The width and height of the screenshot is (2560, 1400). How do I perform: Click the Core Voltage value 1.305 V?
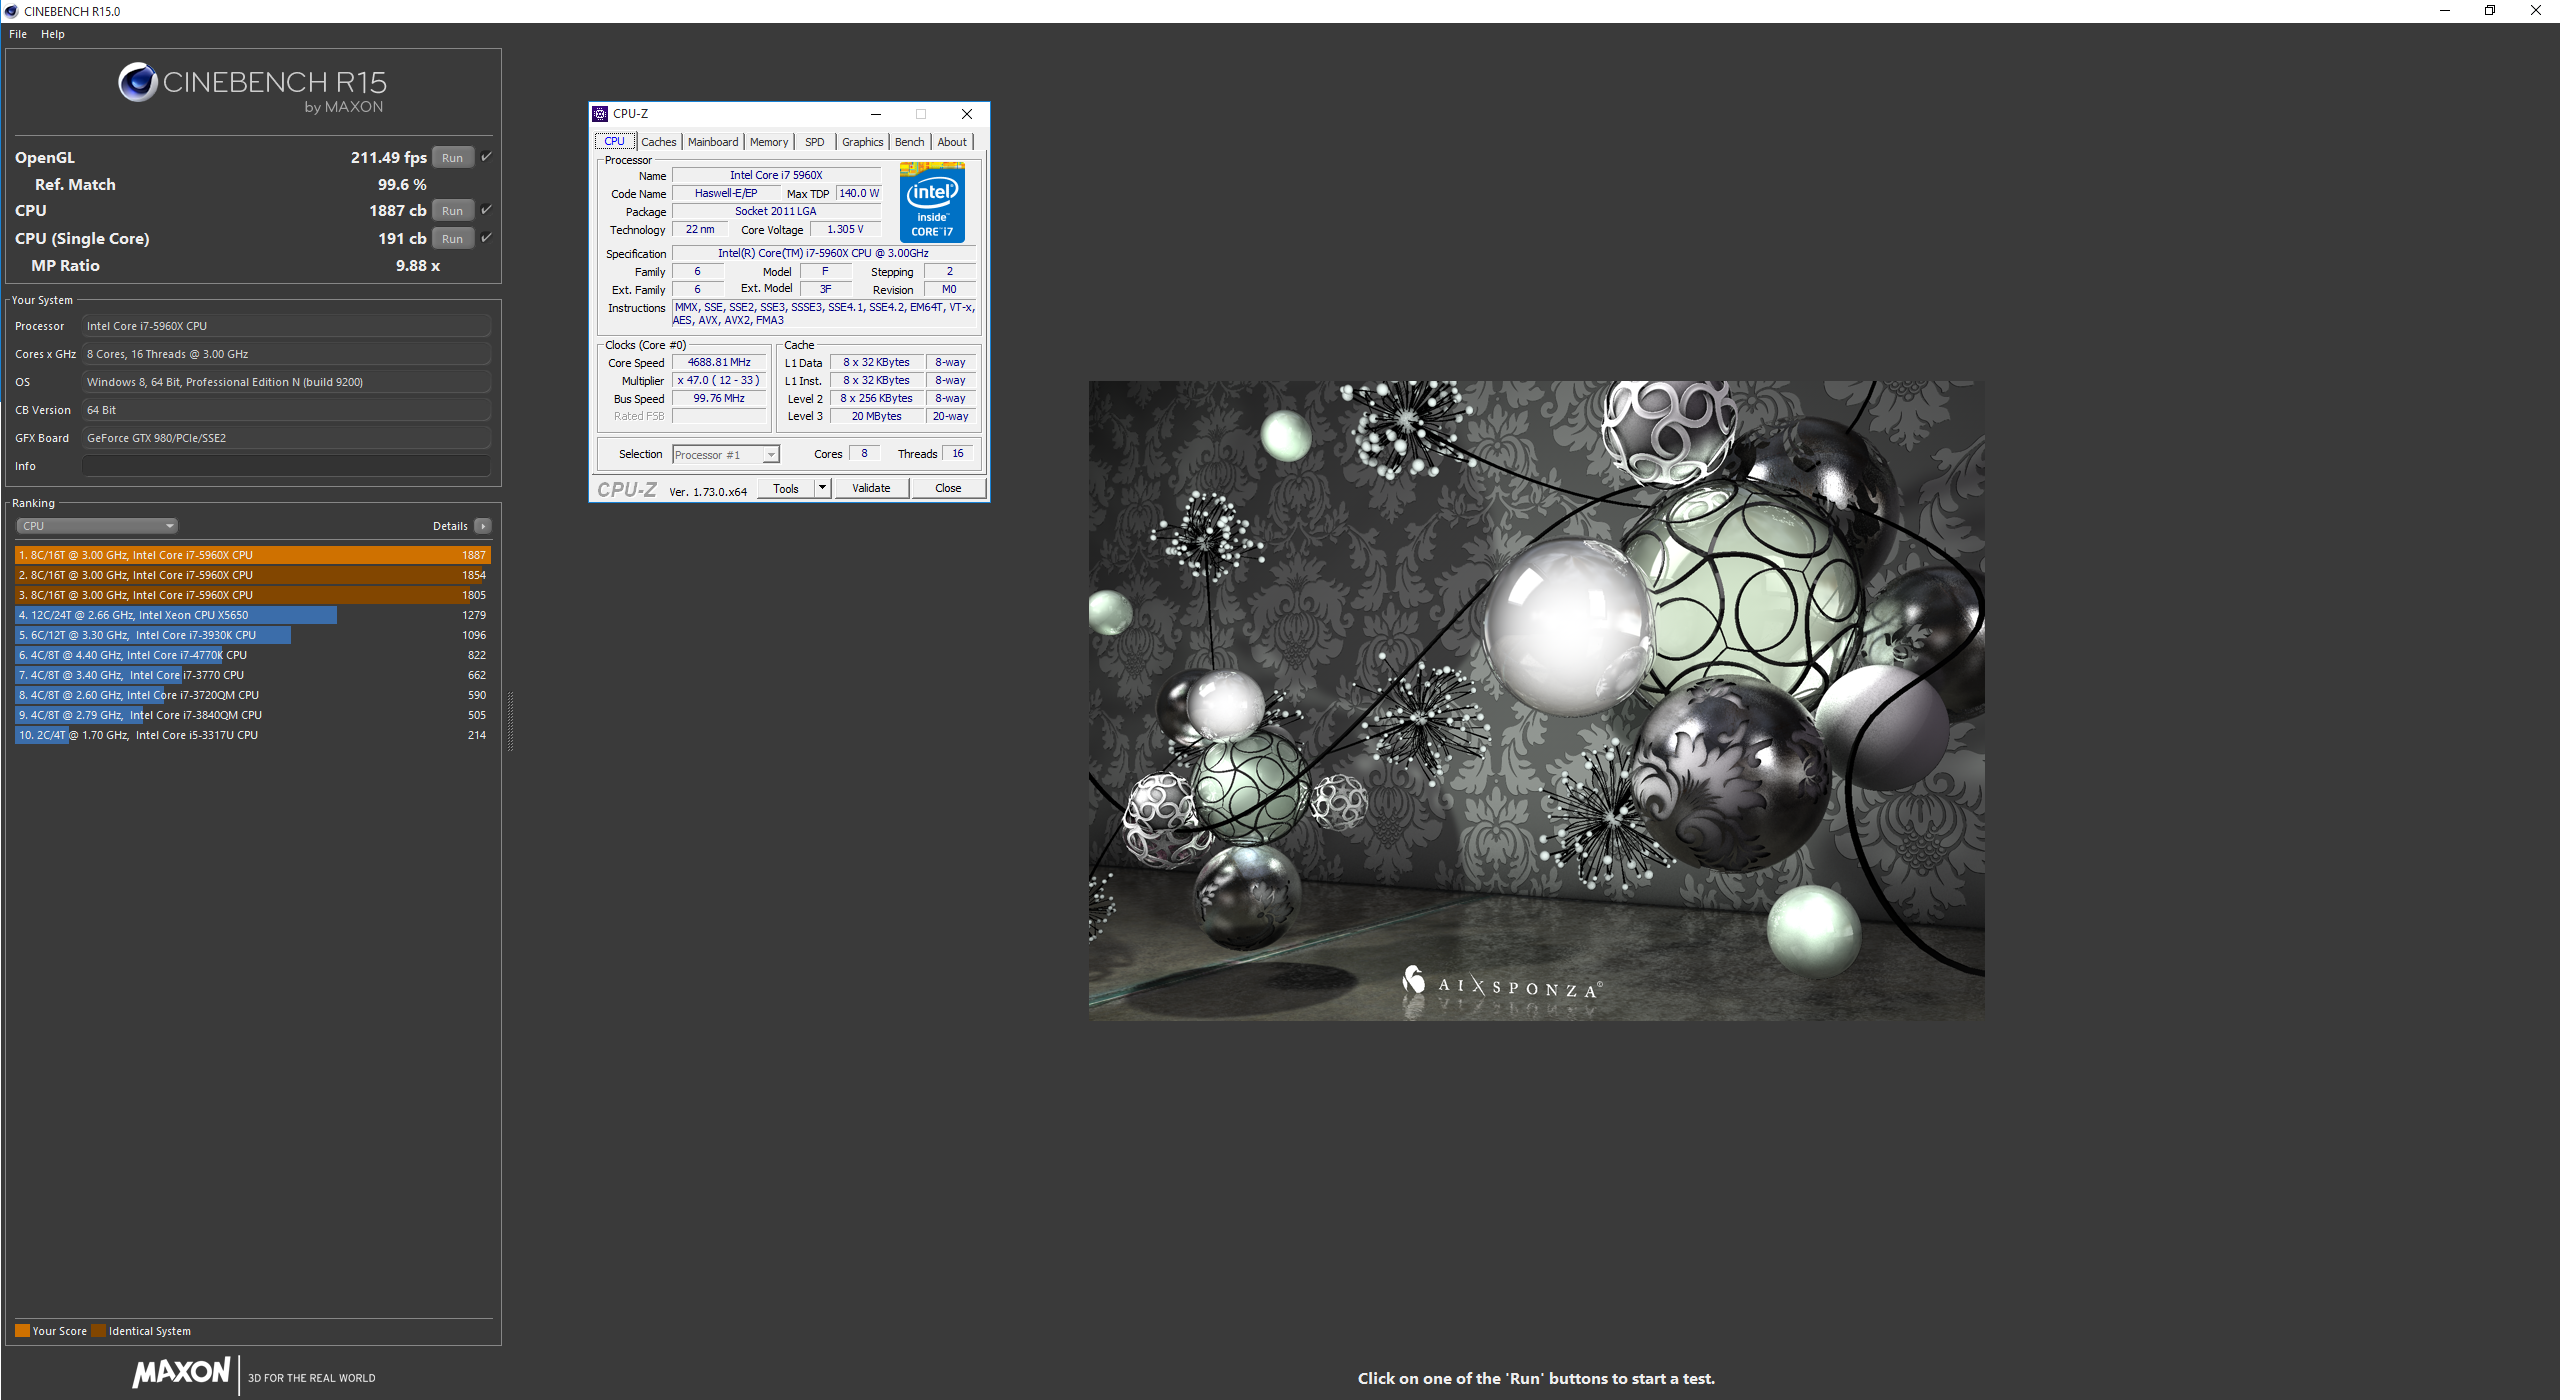pyautogui.click(x=844, y=229)
